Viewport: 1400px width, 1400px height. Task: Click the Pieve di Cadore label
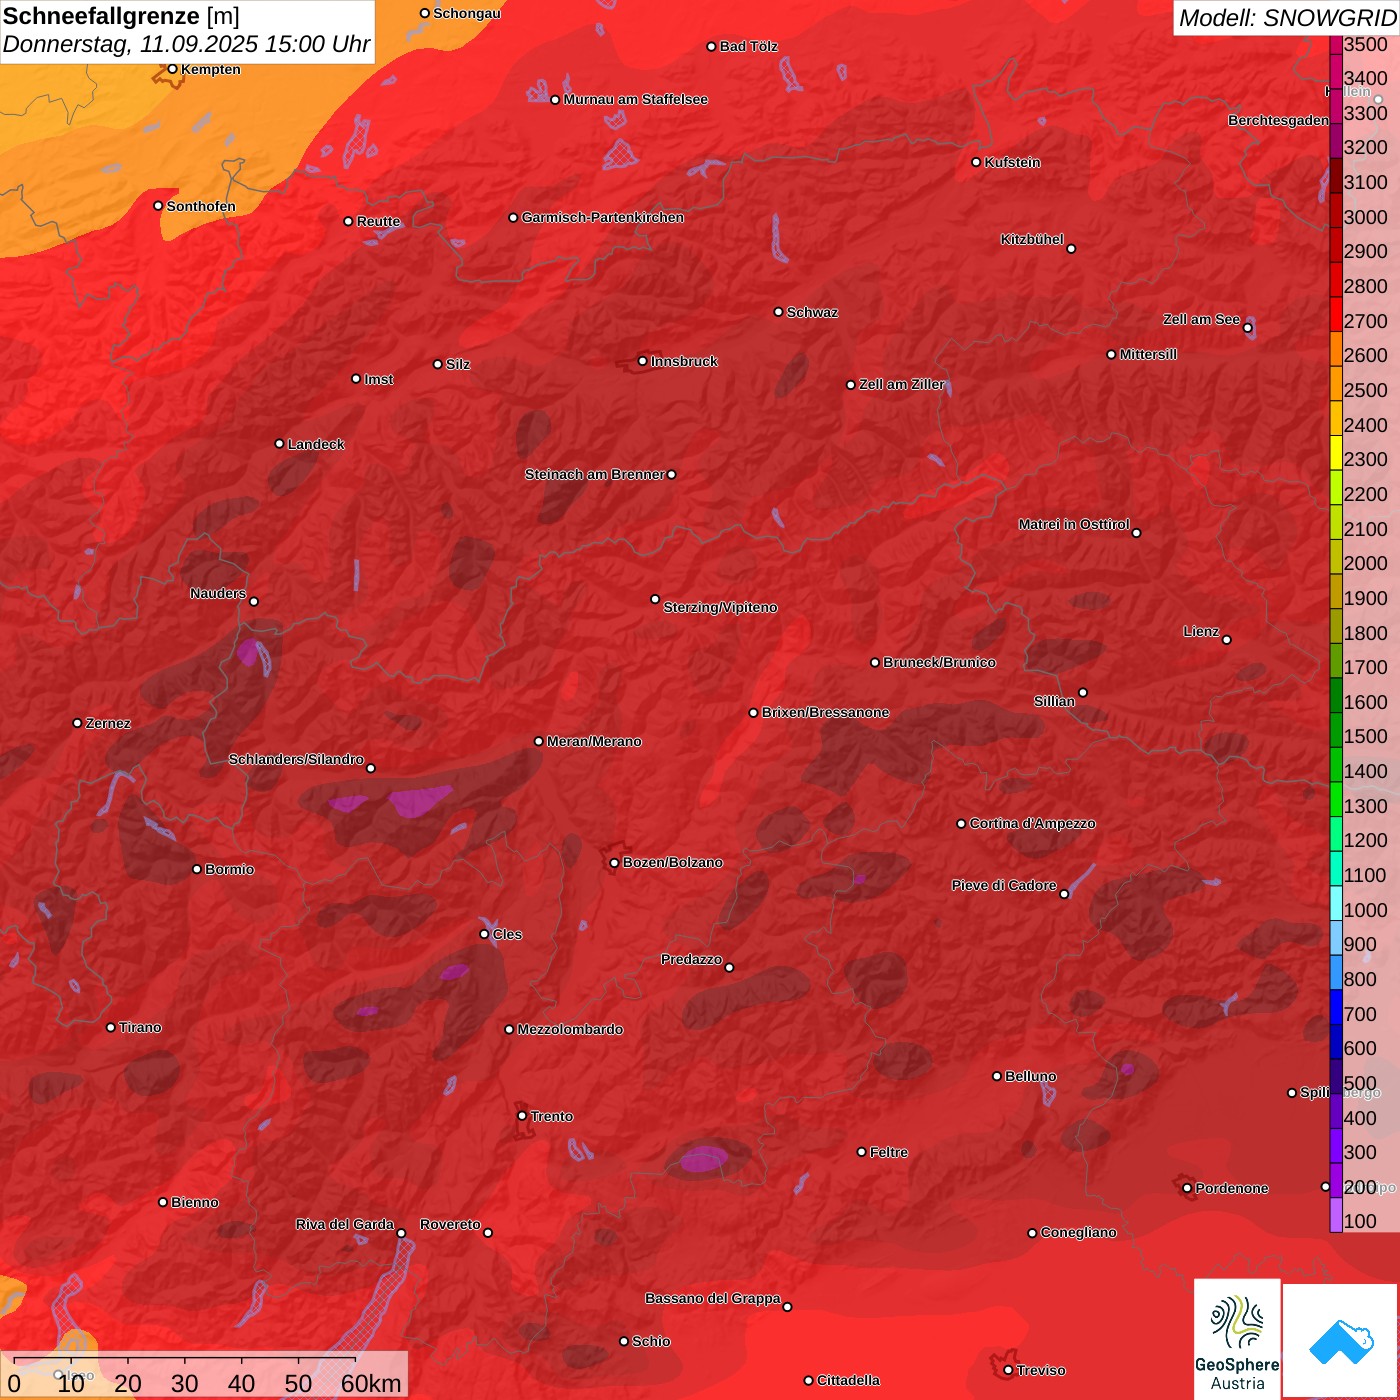point(1004,885)
